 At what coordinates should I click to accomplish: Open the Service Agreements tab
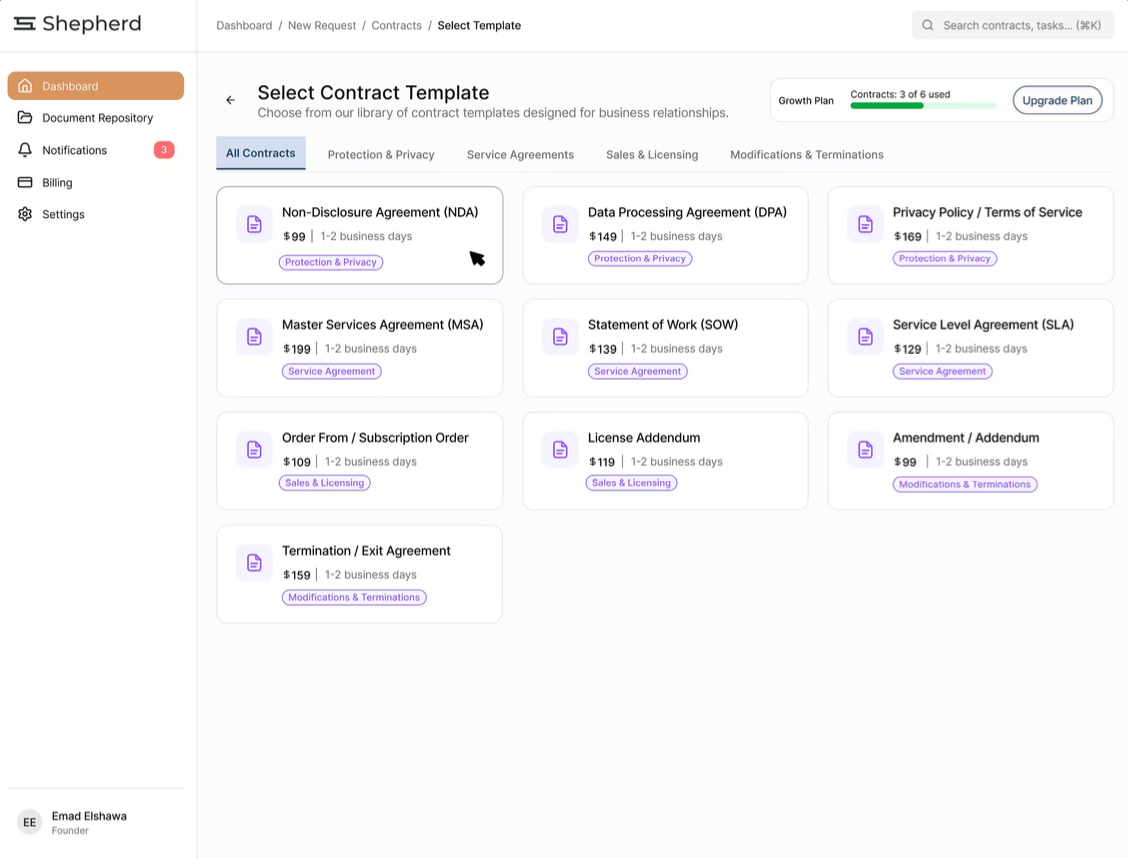click(x=520, y=155)
